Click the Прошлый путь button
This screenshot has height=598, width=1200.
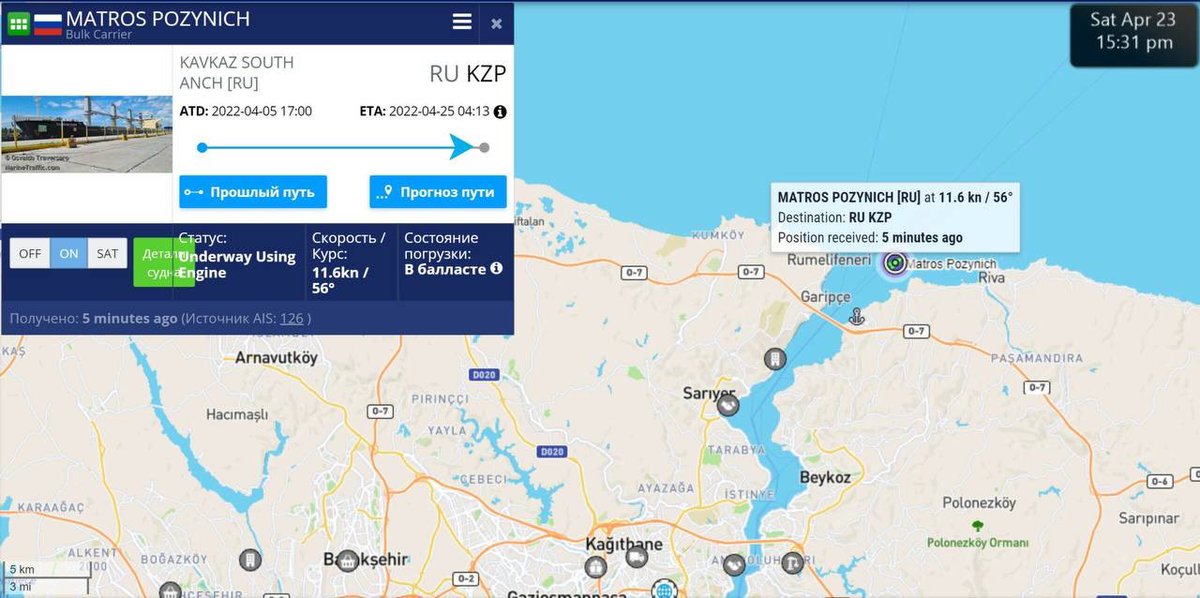pyautogui.click(x=253, y=192)
